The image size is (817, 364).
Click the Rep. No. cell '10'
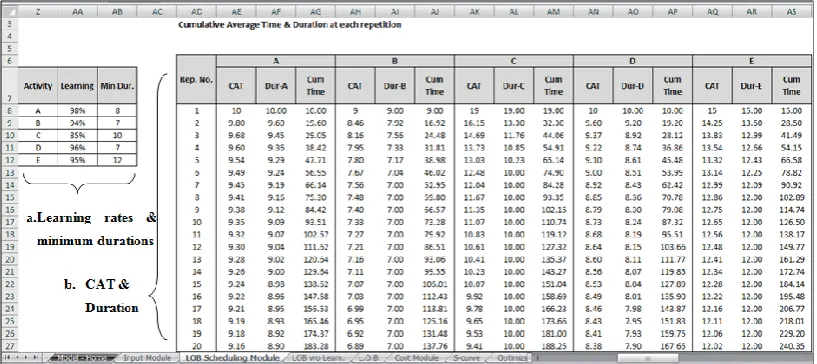point(196,222)
